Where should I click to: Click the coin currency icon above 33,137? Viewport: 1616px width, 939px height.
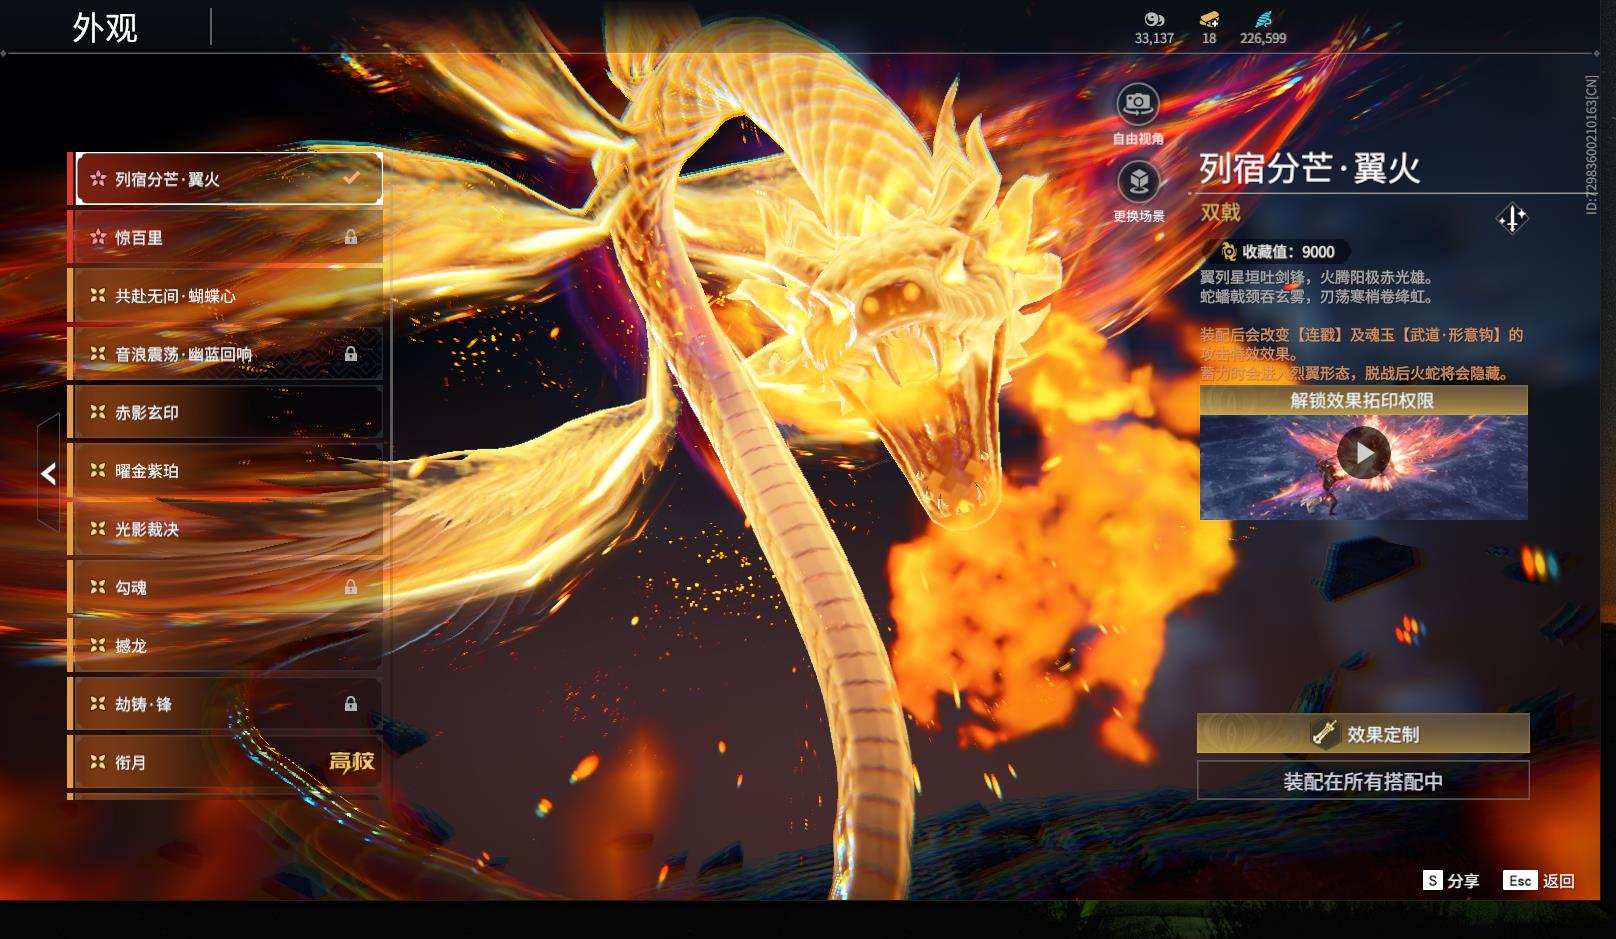(x=1154, y=19)
